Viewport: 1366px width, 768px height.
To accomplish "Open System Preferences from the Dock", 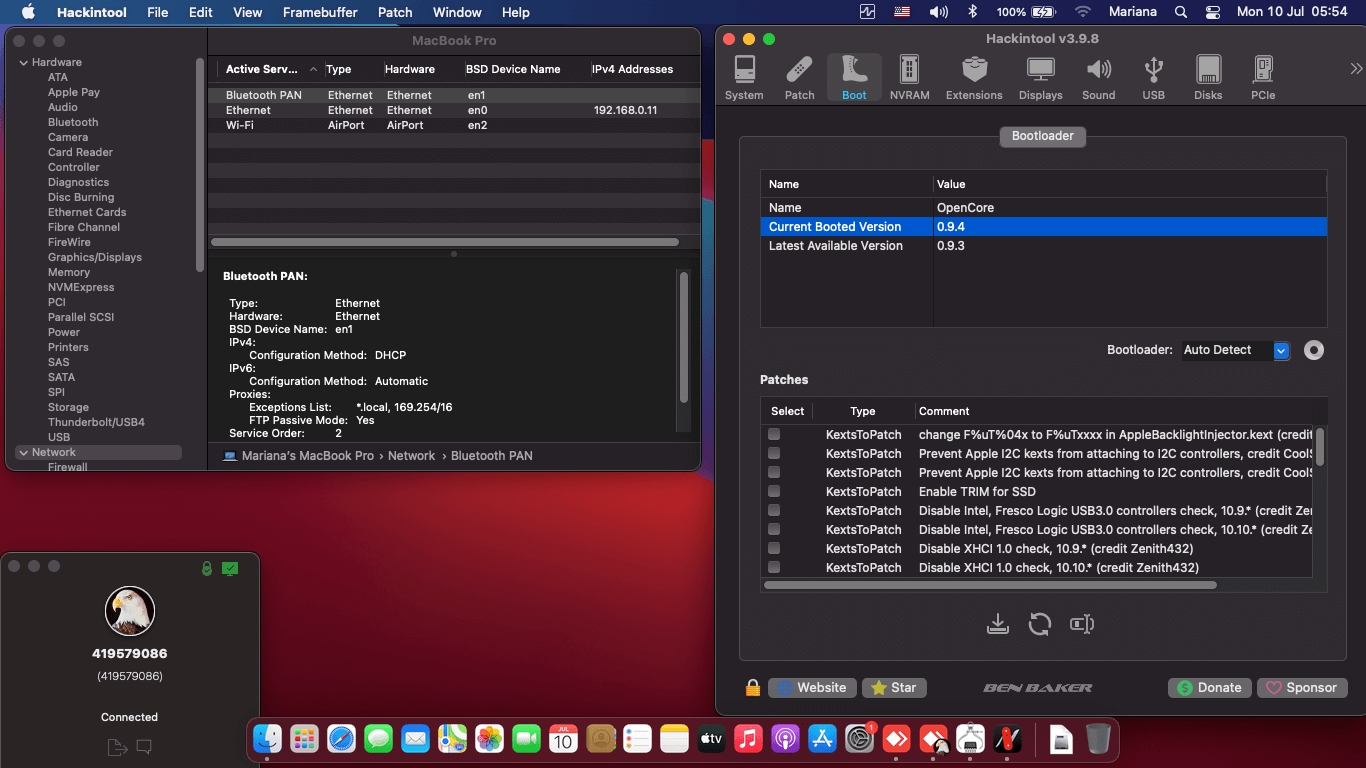I will (860, 739).
